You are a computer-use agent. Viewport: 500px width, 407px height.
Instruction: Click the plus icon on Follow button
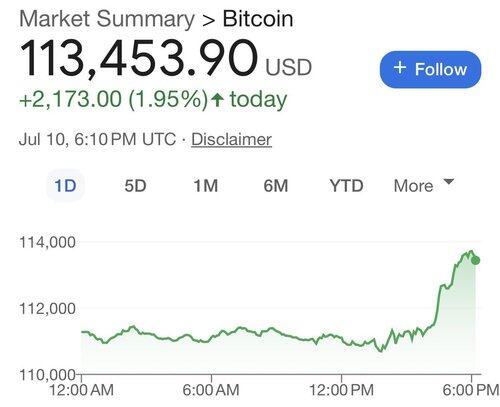(400, 68)
